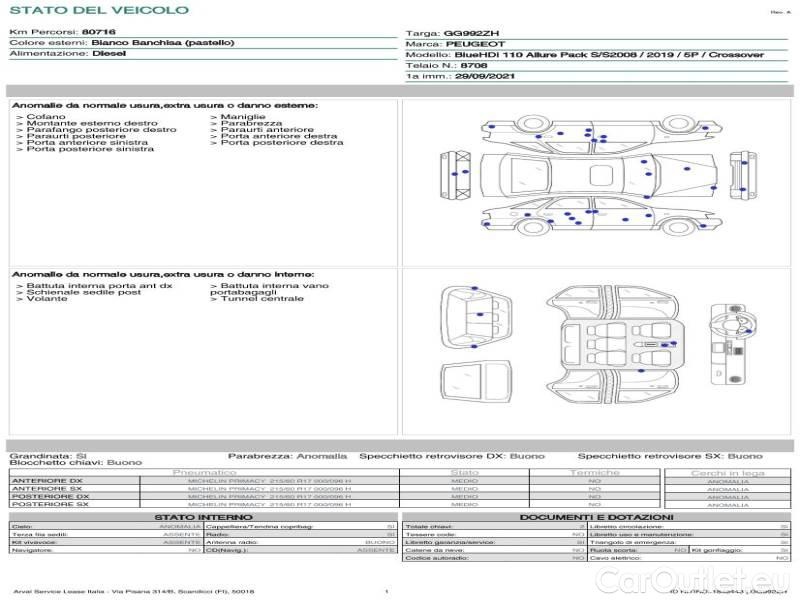
Task: Select the 'Navigatore:' row label
Action: tap(30, 550)
